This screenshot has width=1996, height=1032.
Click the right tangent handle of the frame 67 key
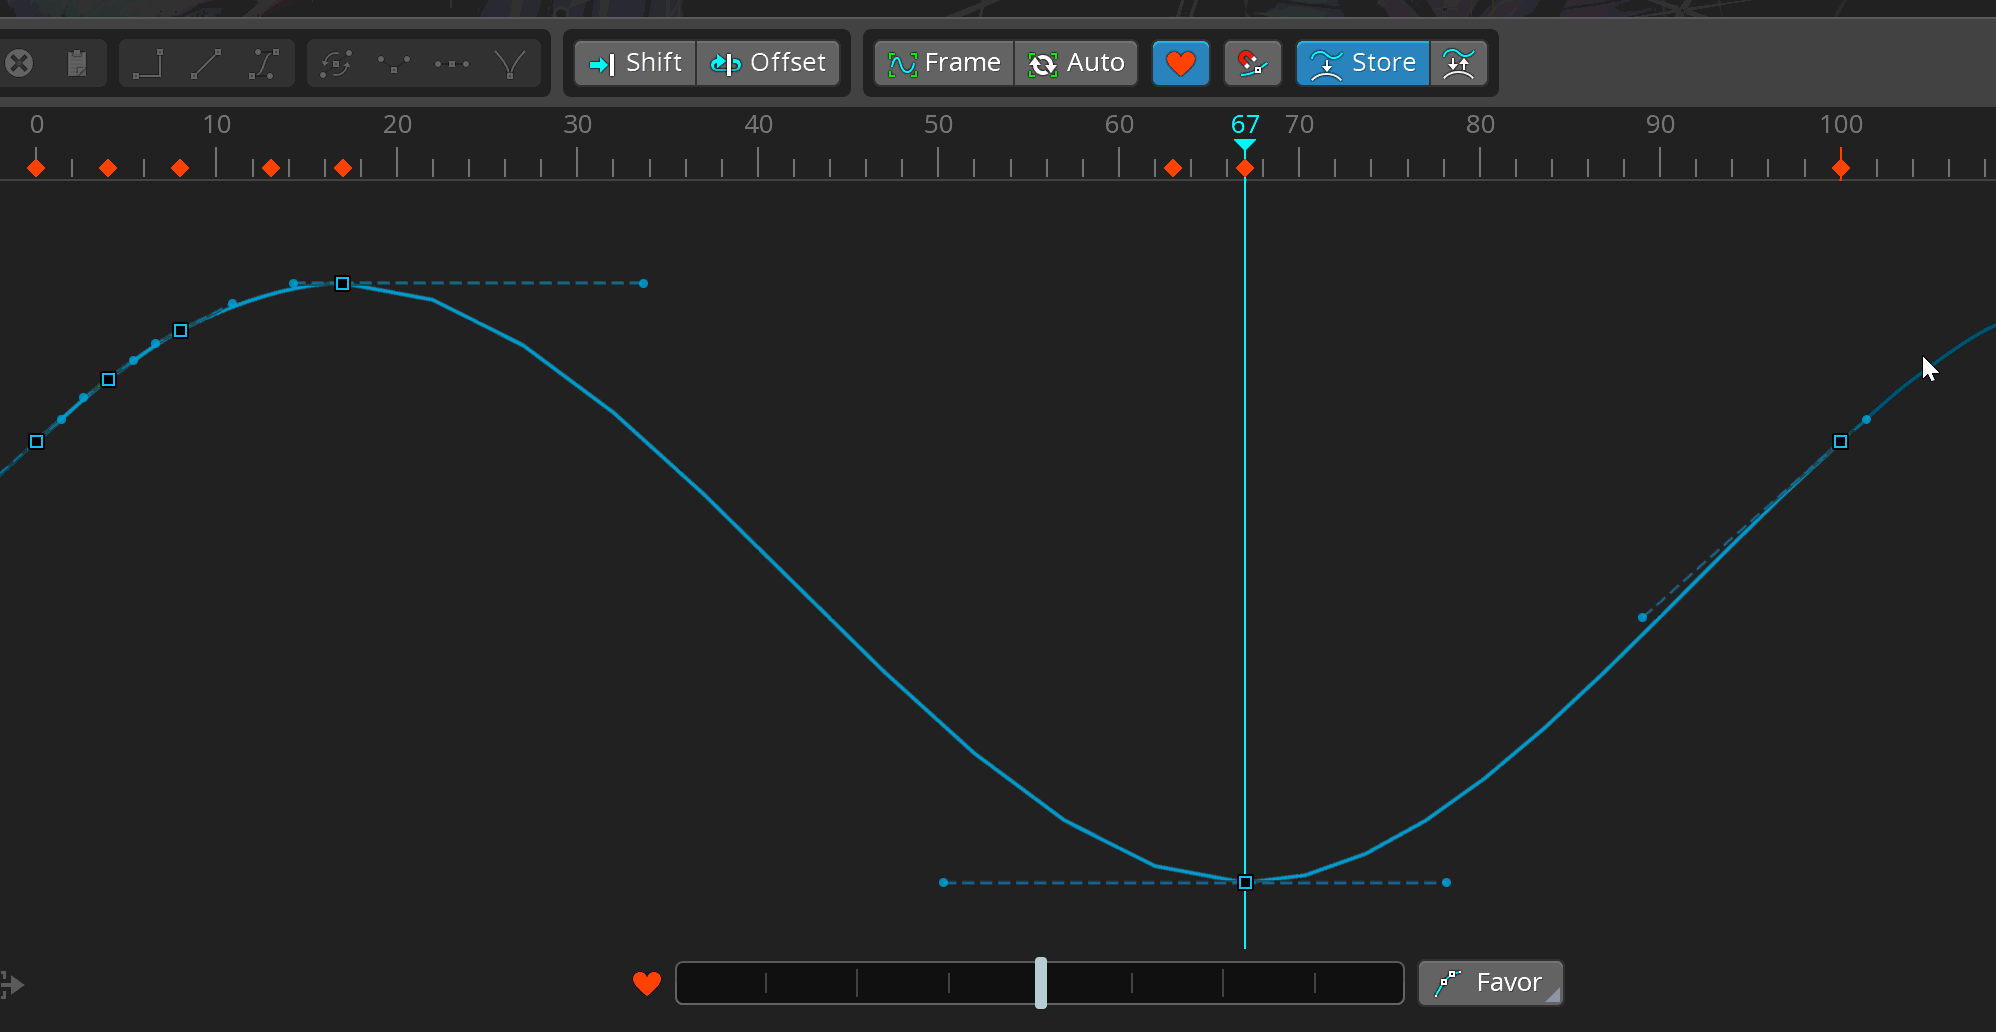(x=1446, y=882)
